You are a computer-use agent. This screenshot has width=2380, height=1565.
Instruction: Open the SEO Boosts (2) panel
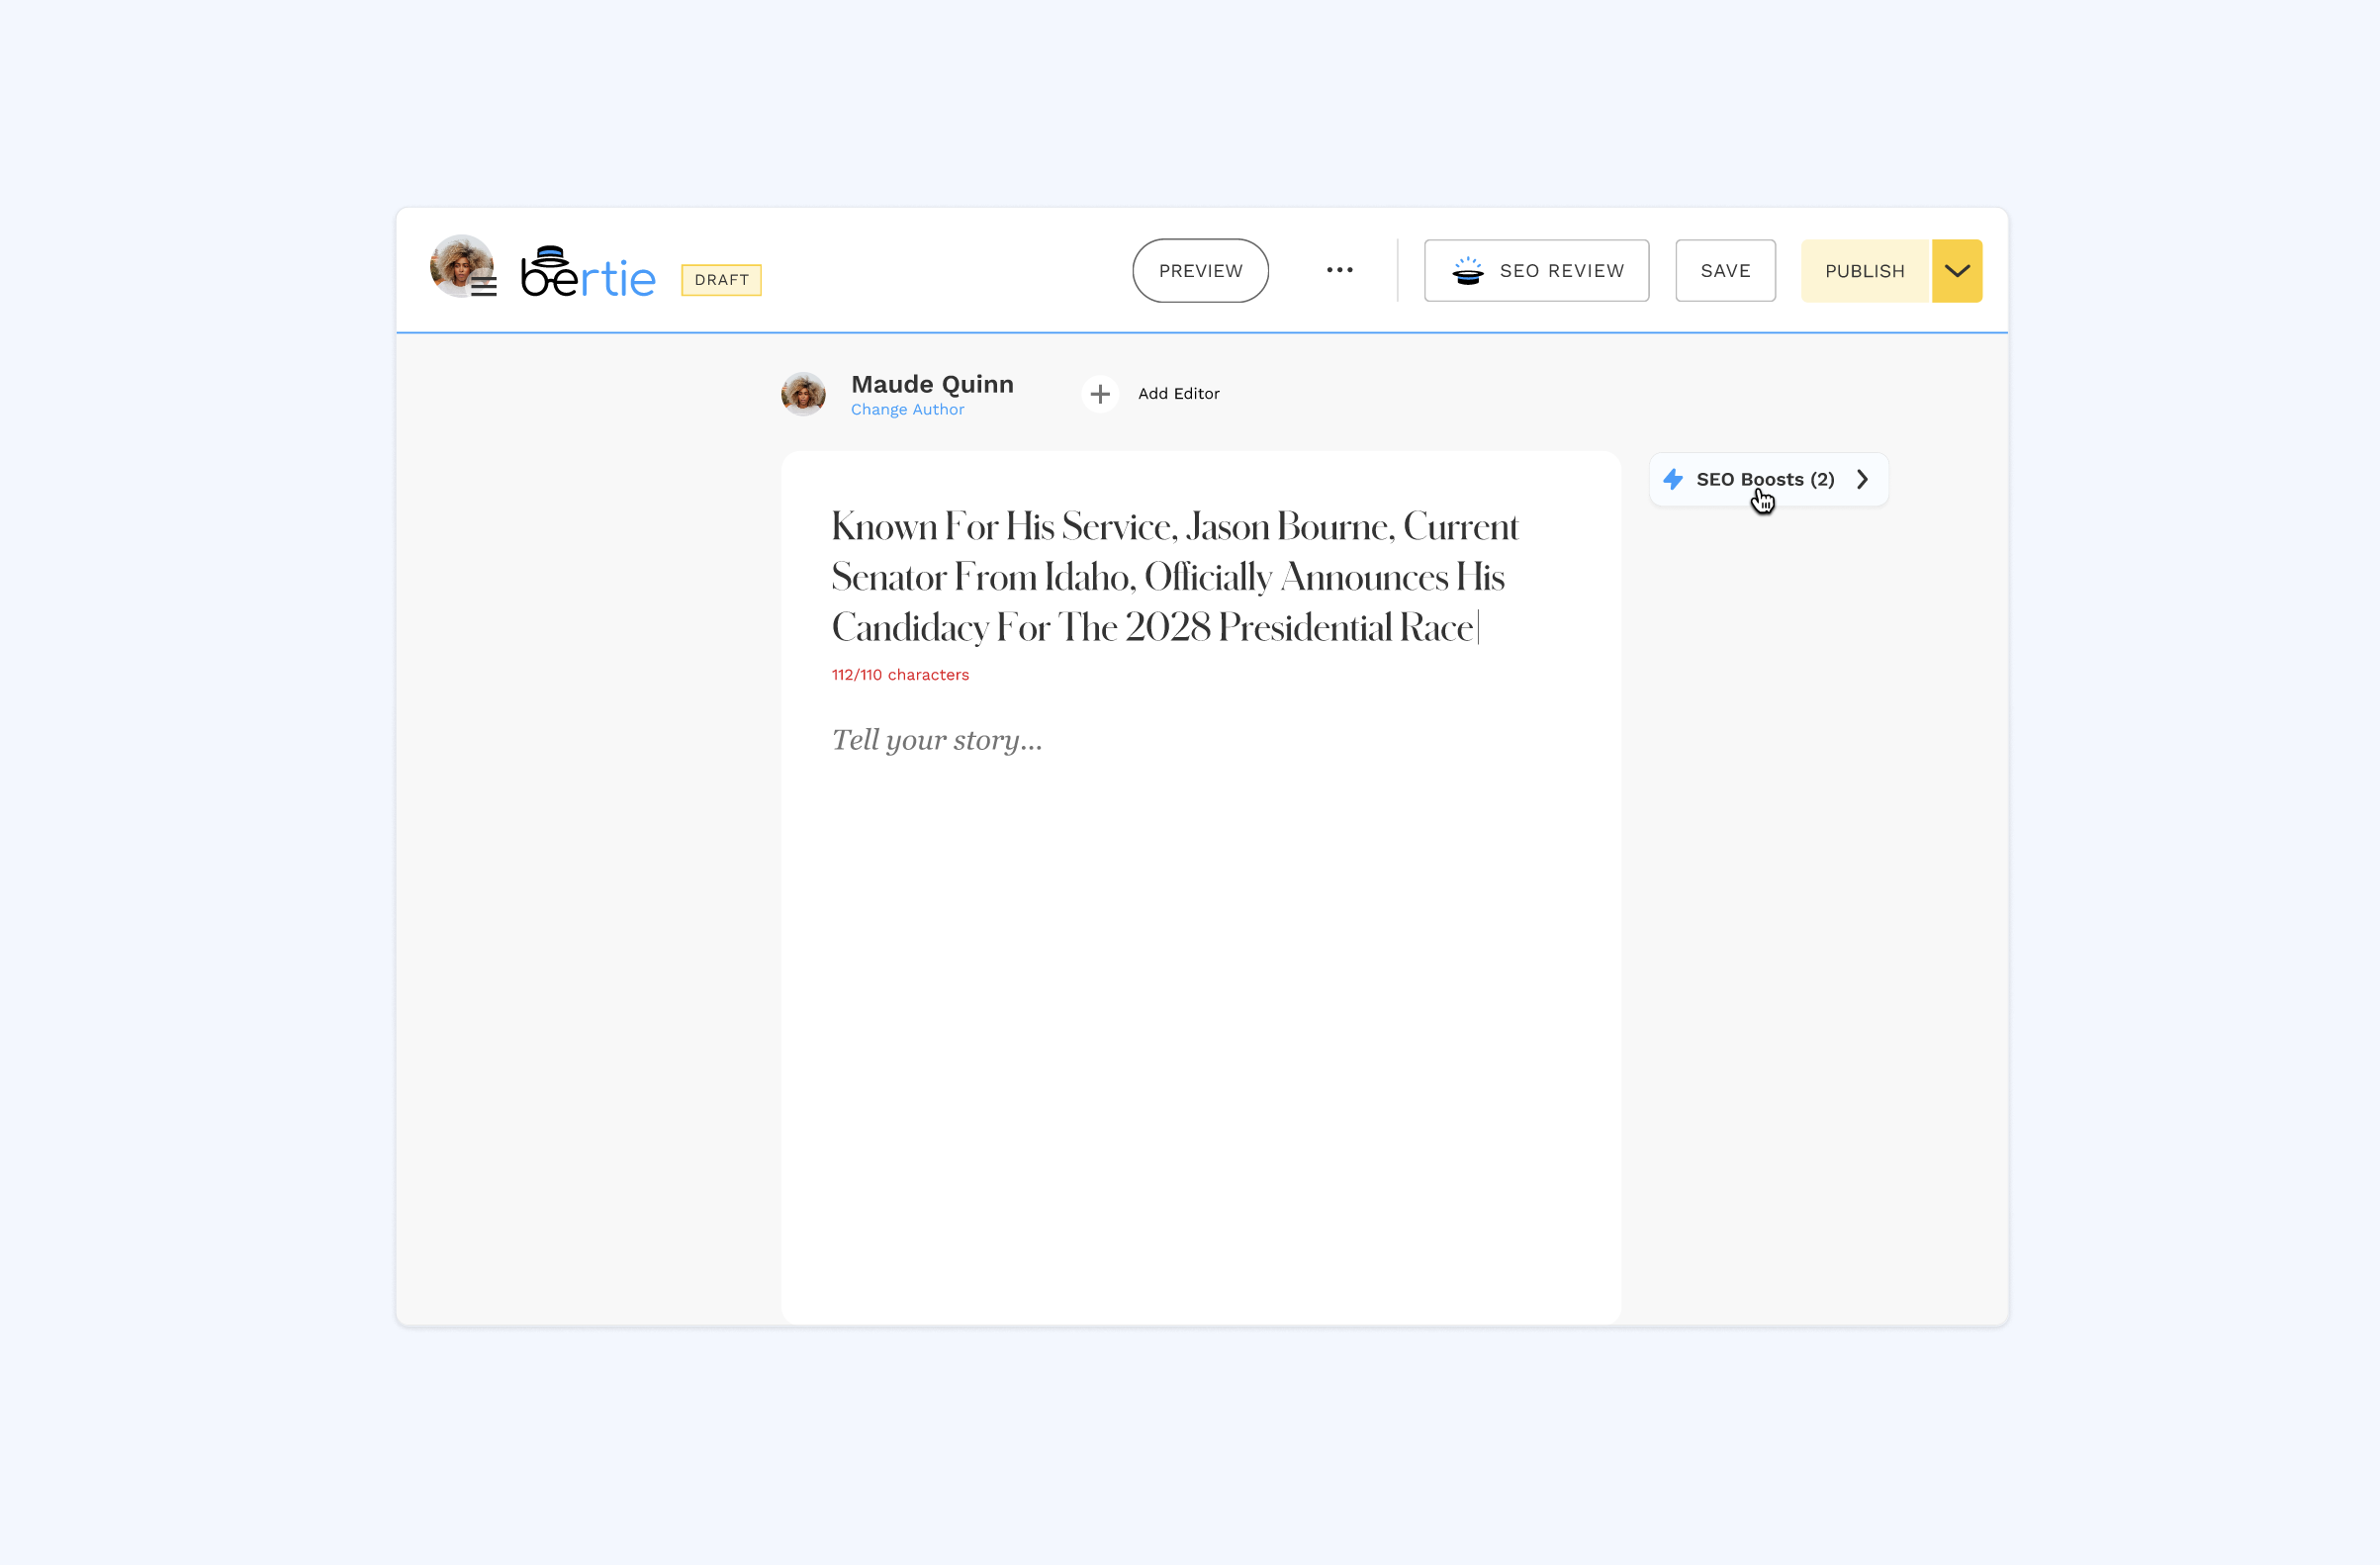pyautogui.click(x=1764, y=479)
